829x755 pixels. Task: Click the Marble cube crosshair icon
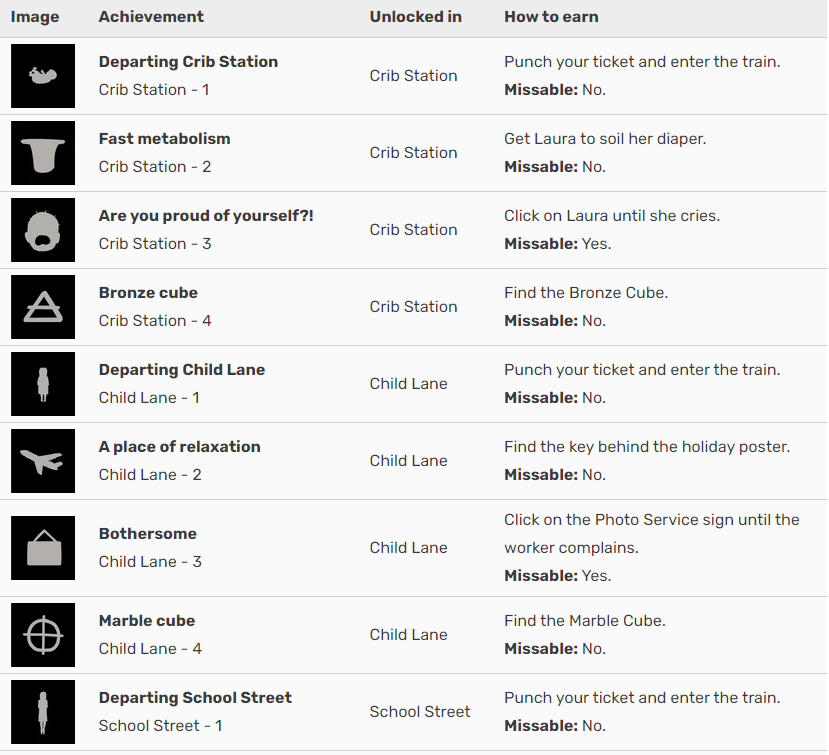pyautogui.click(x=43, y=635)
